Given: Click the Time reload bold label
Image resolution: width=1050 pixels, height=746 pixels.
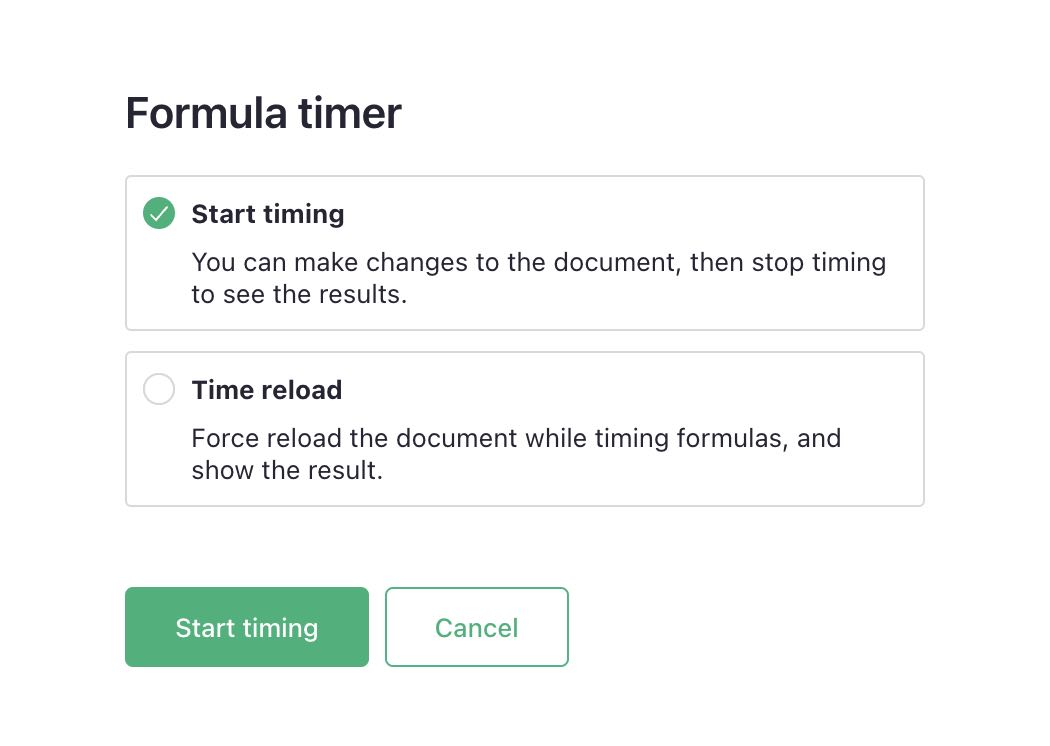Looking at the screenshot, I should pyautogui.click(x=266, y=390).
